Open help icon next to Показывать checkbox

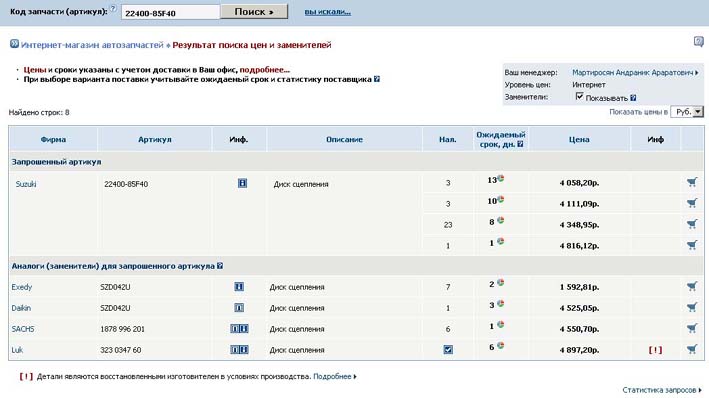click(x=633, y=98)
